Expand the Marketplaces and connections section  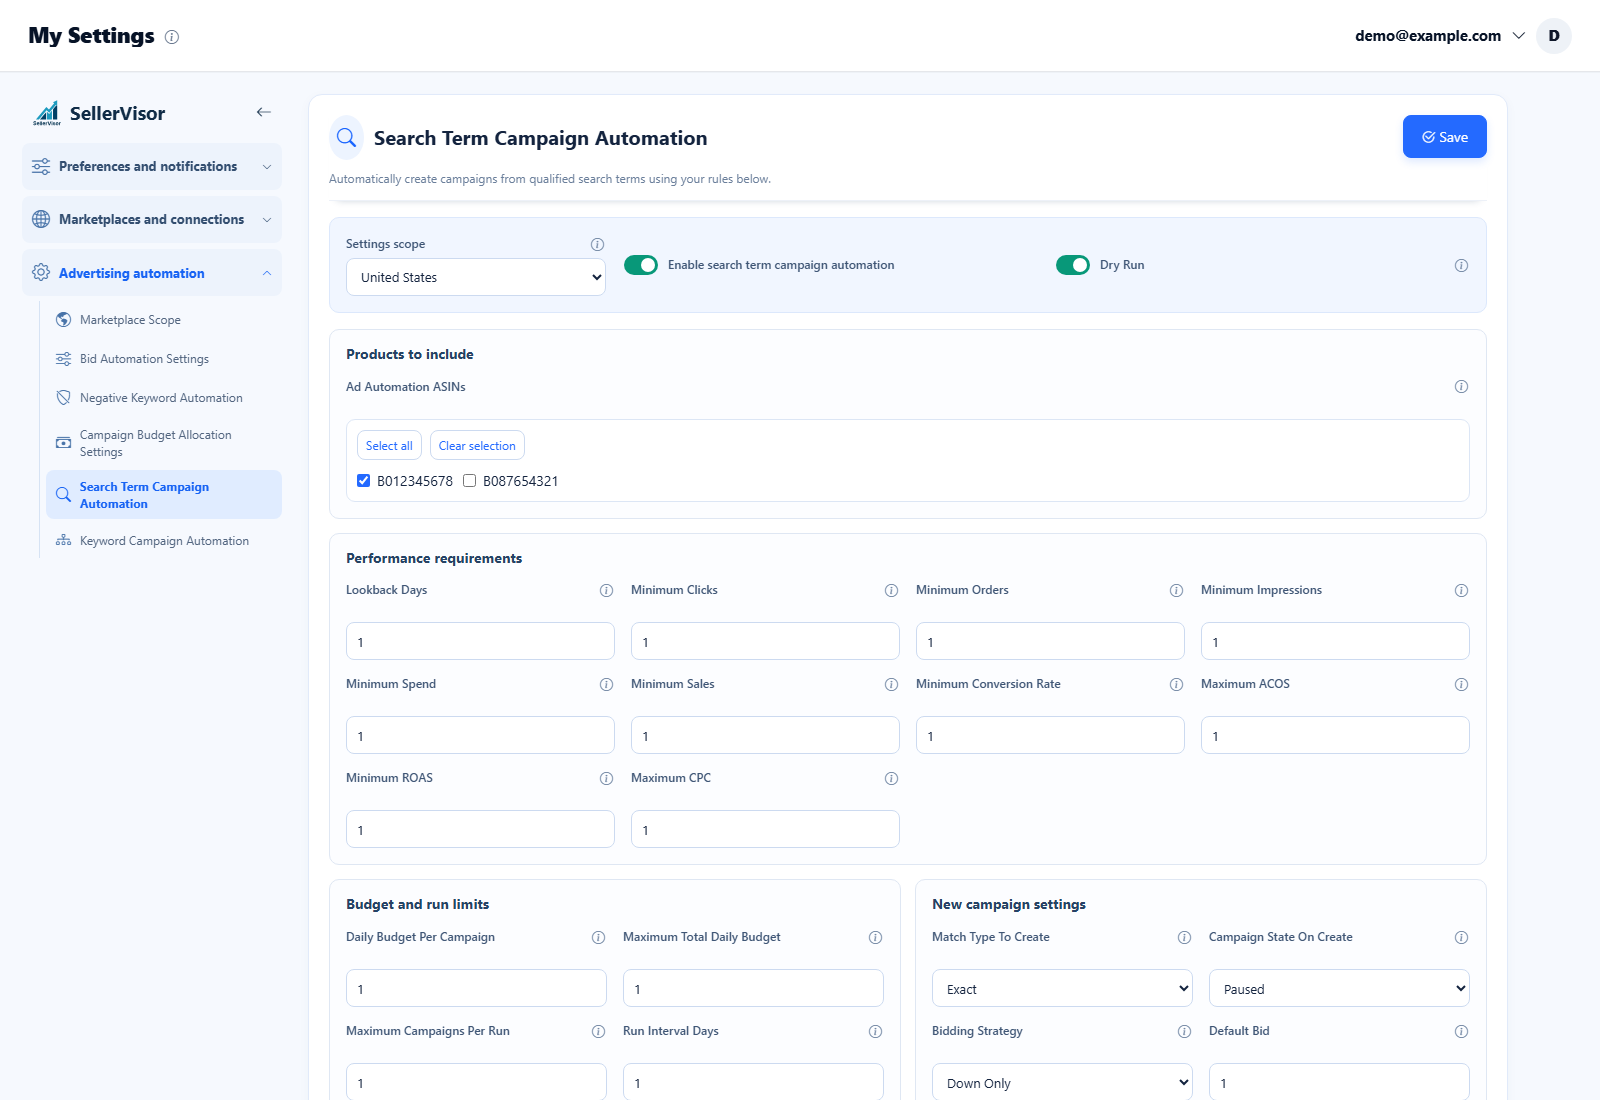pos(152,219)
